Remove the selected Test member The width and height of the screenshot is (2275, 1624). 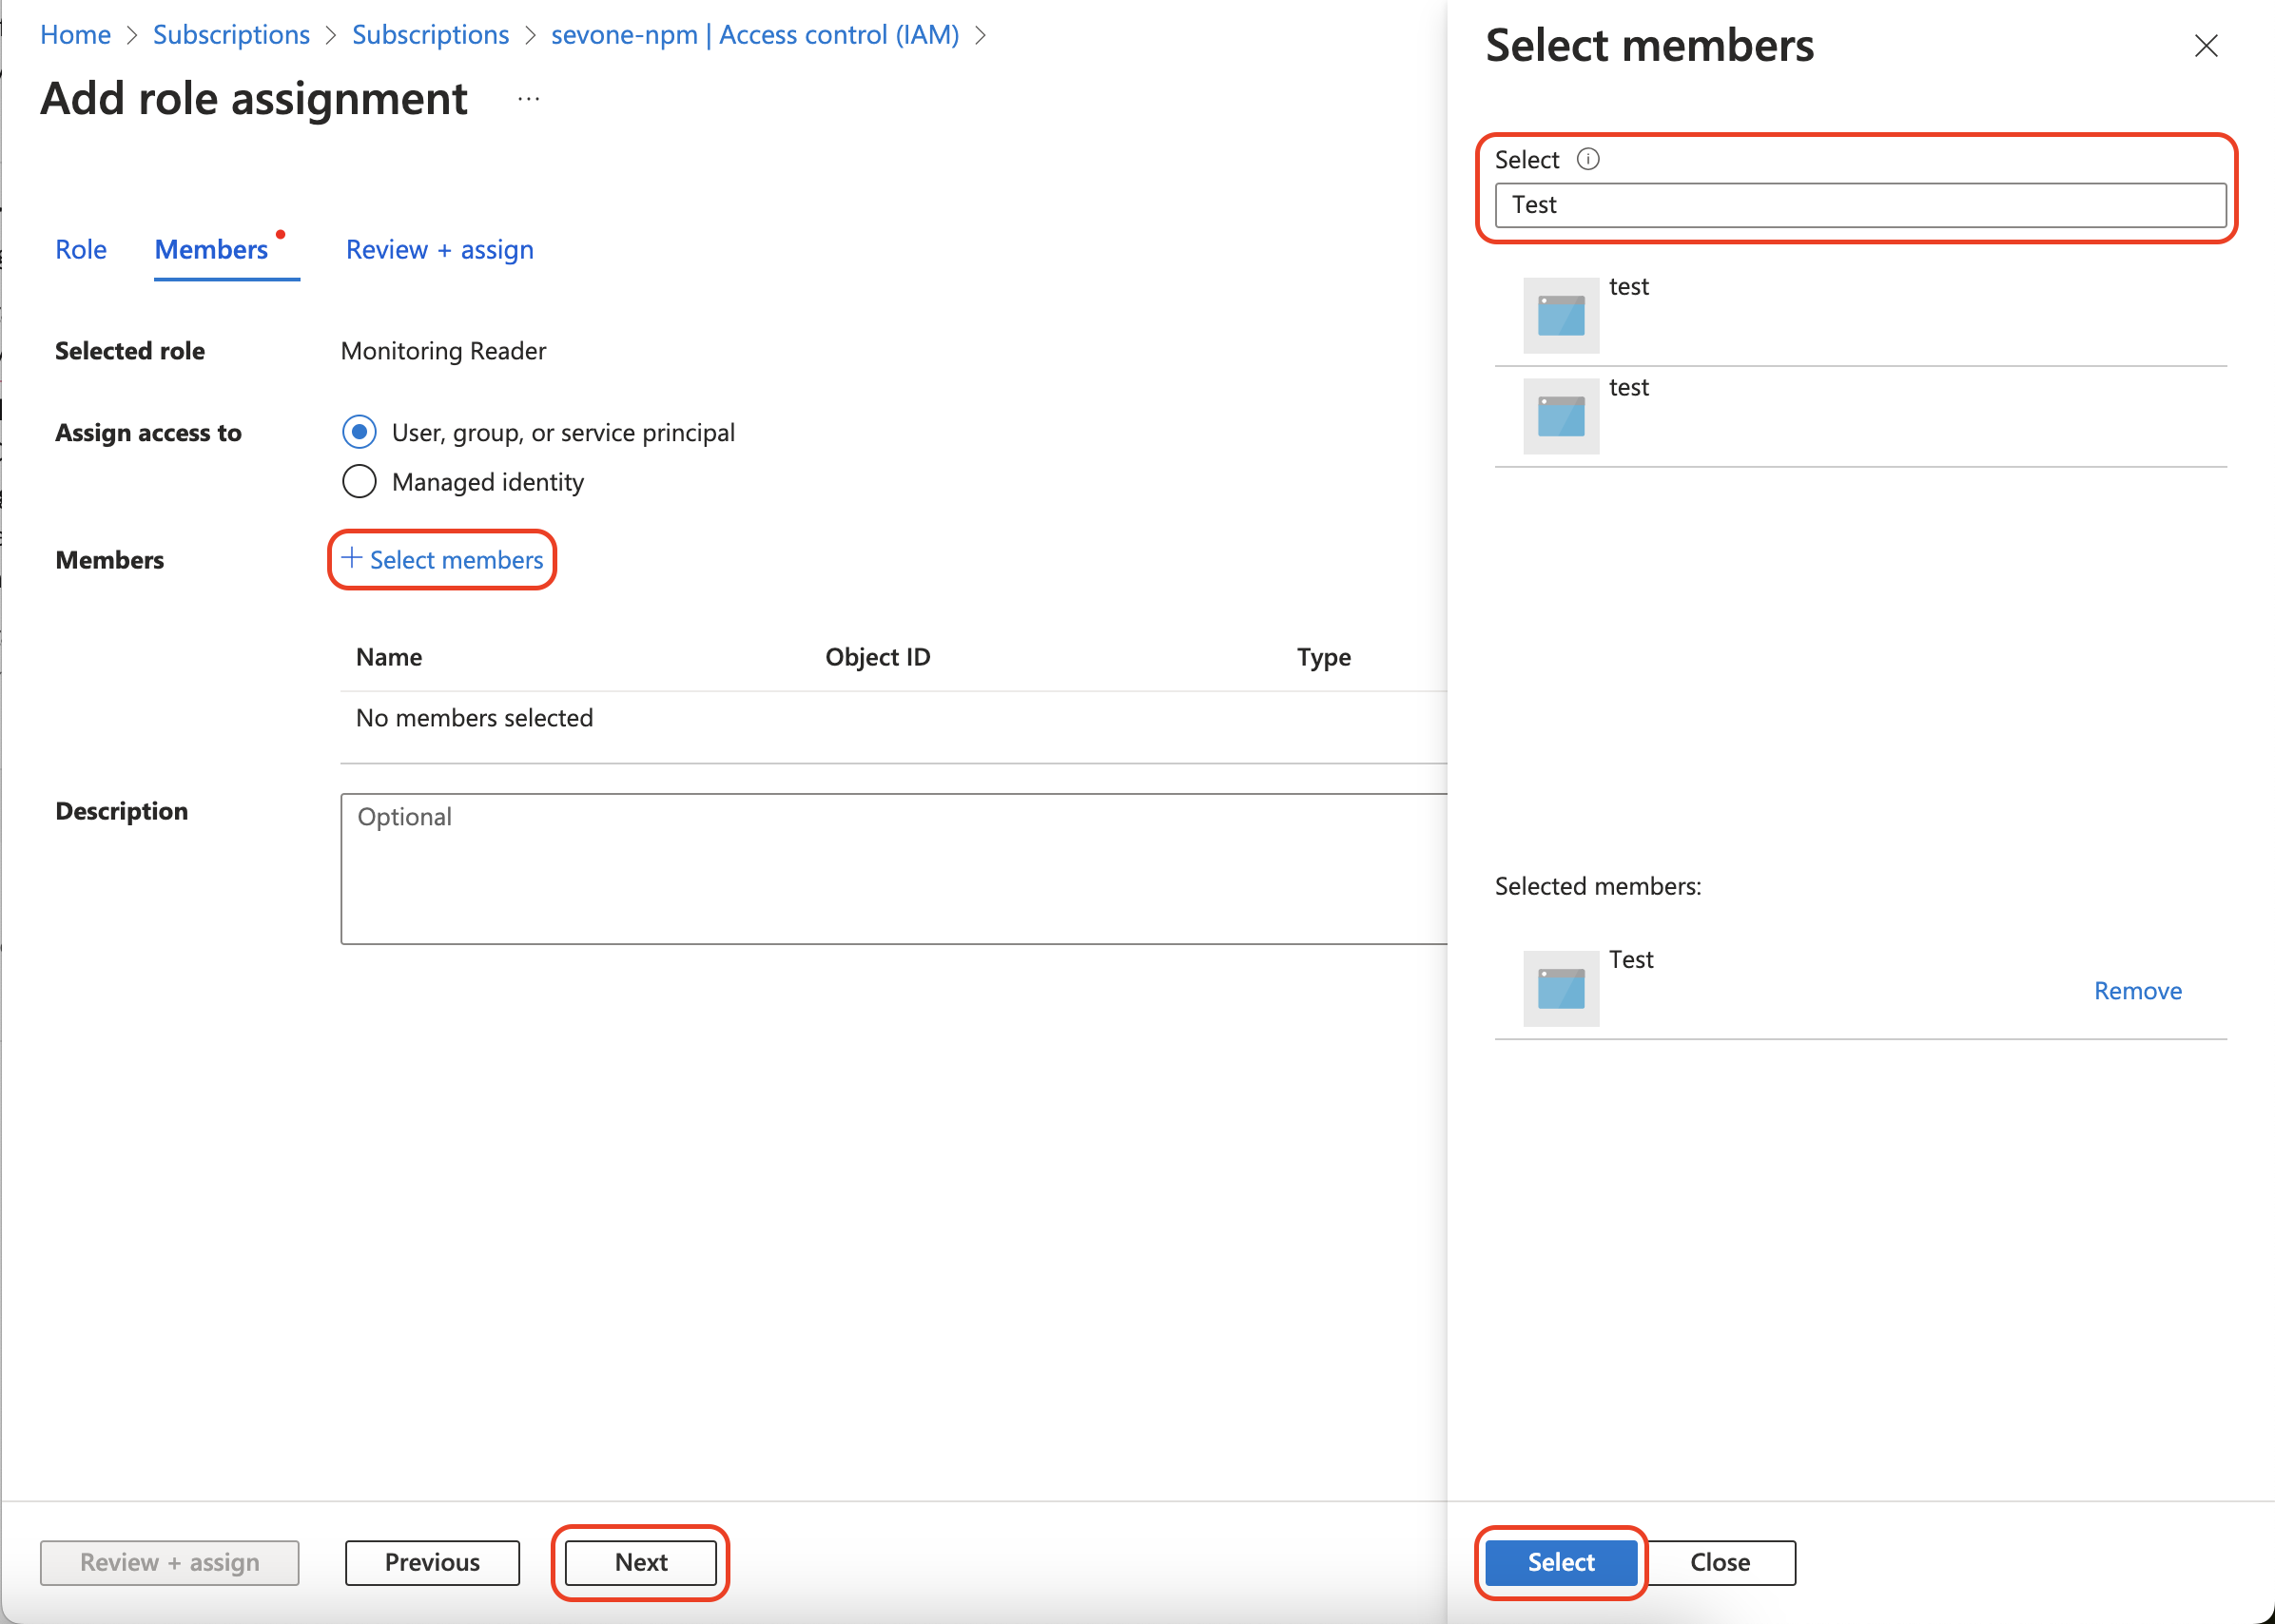pos(2138,990)
